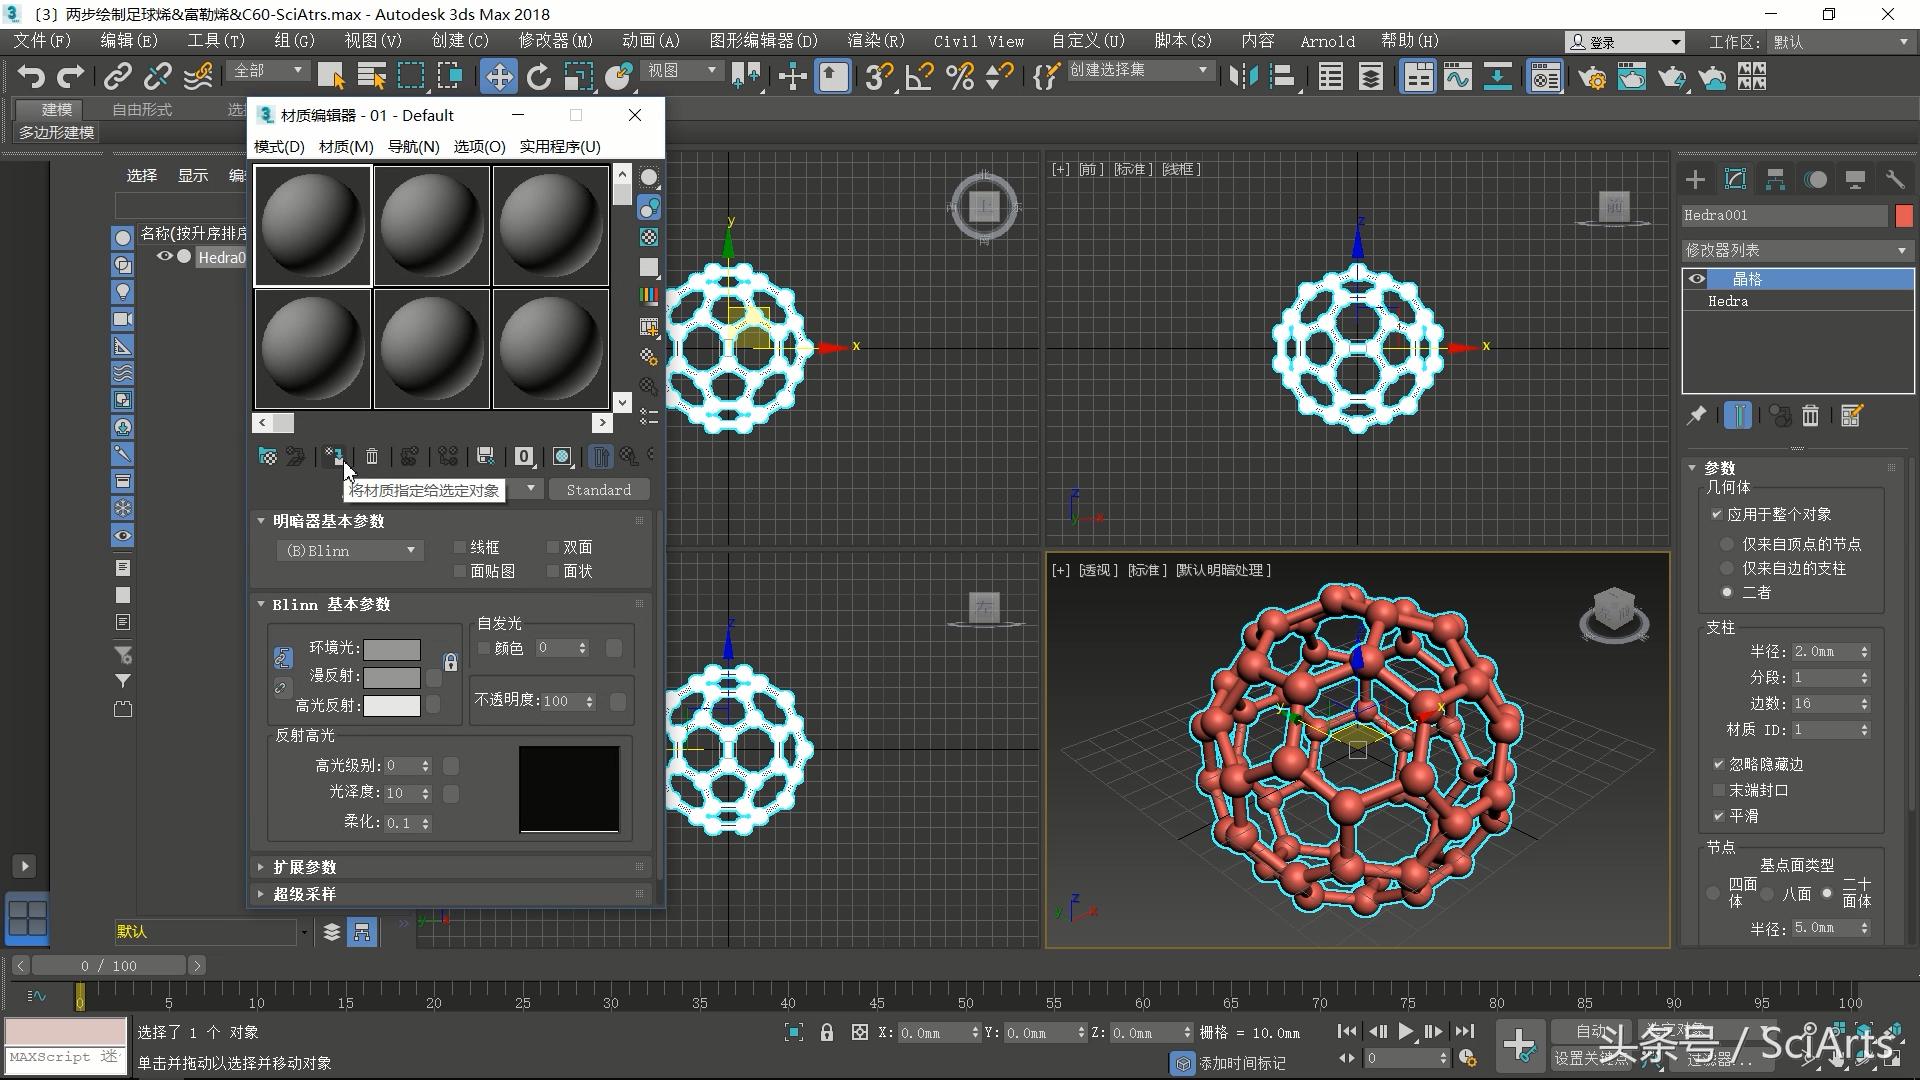Click the Undo arrow icon
The image size is (1920, 1080).
pyautogui.click(x=31, y=76)
